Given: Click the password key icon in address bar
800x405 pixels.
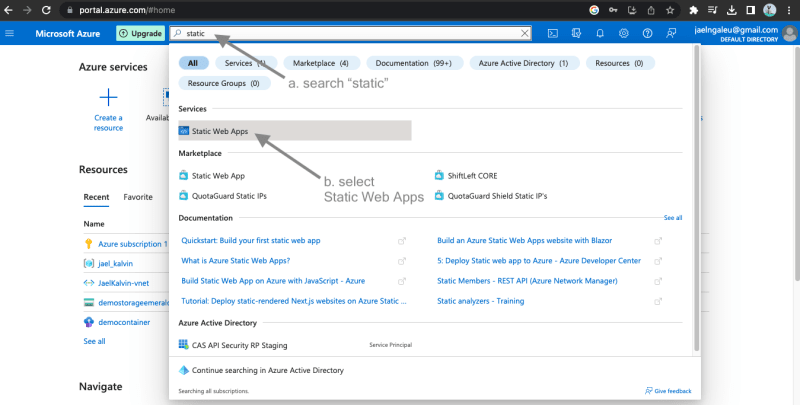Looking at the screenshot, I should click(613, 10).
